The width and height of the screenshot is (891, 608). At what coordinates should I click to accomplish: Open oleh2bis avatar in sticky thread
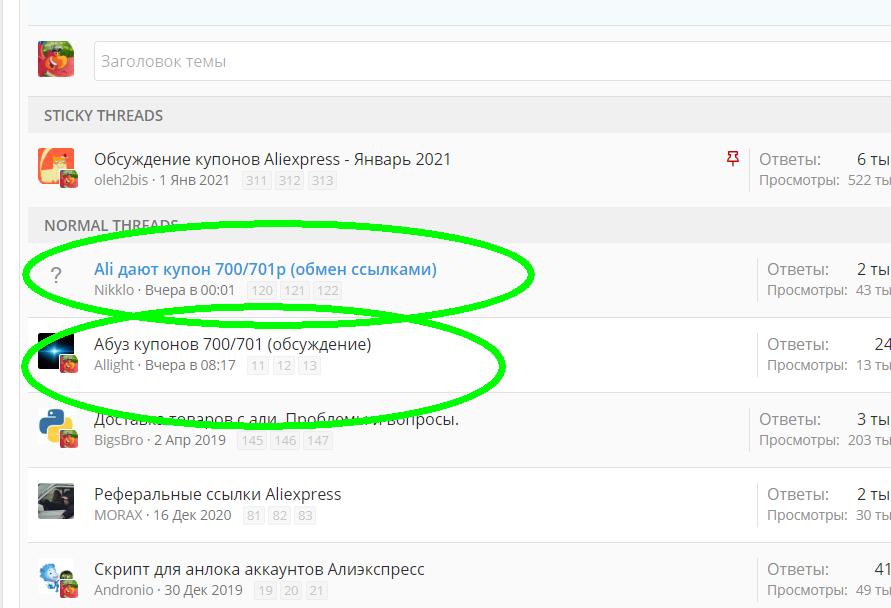point(56,166)
